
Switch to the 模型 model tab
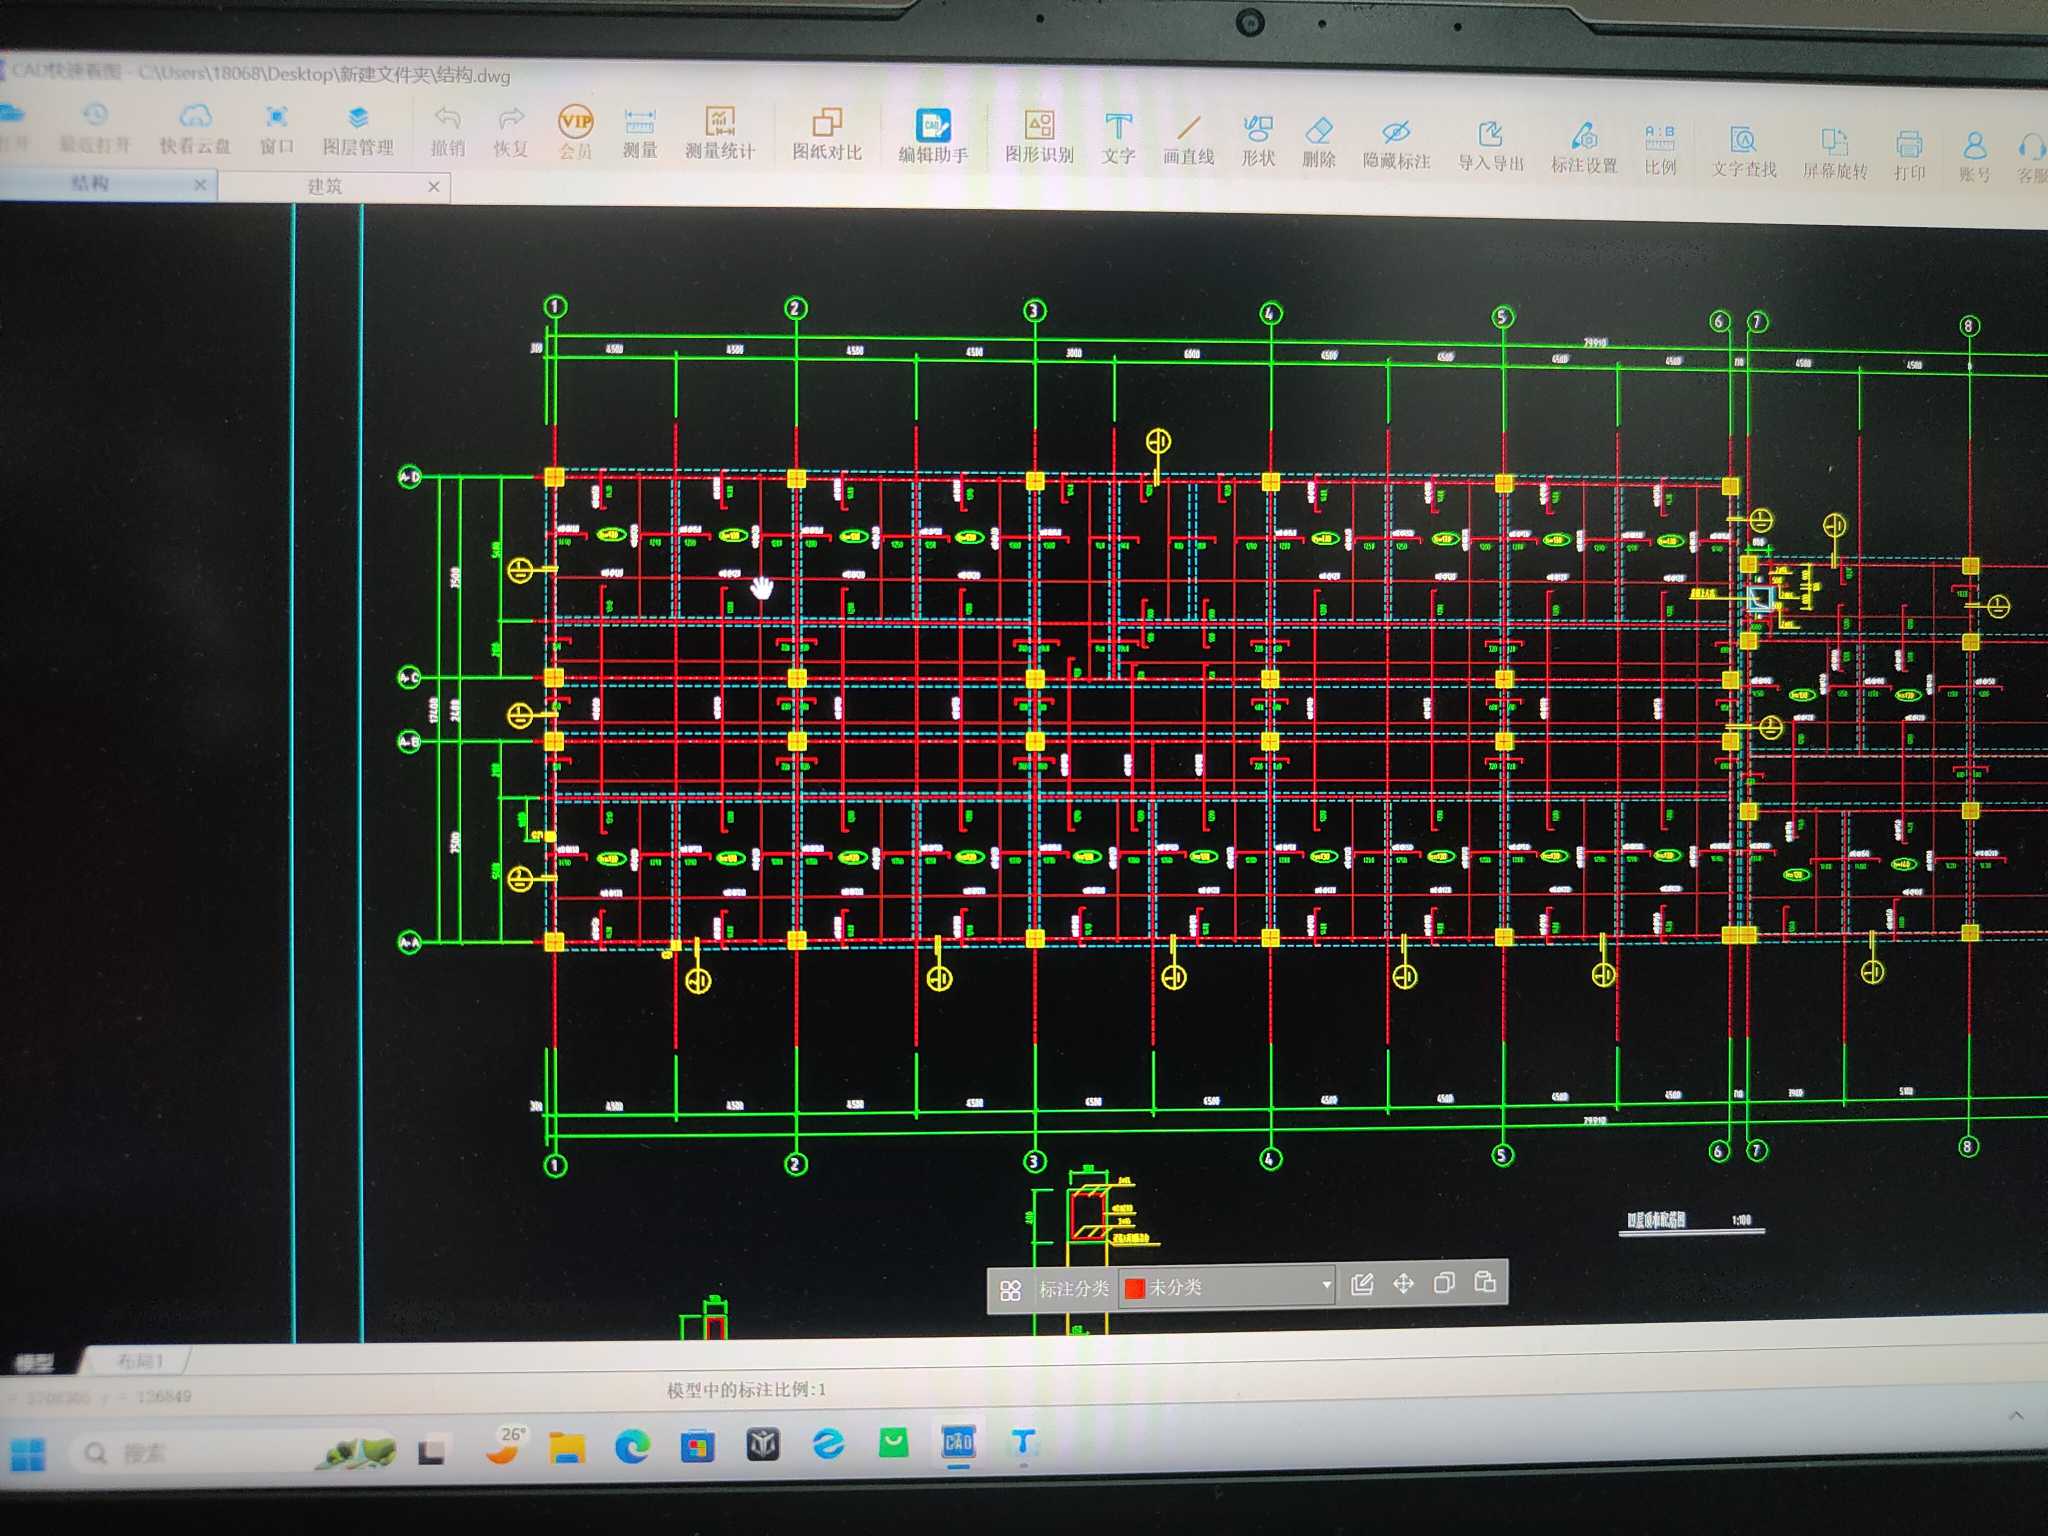click(35, 1362)
